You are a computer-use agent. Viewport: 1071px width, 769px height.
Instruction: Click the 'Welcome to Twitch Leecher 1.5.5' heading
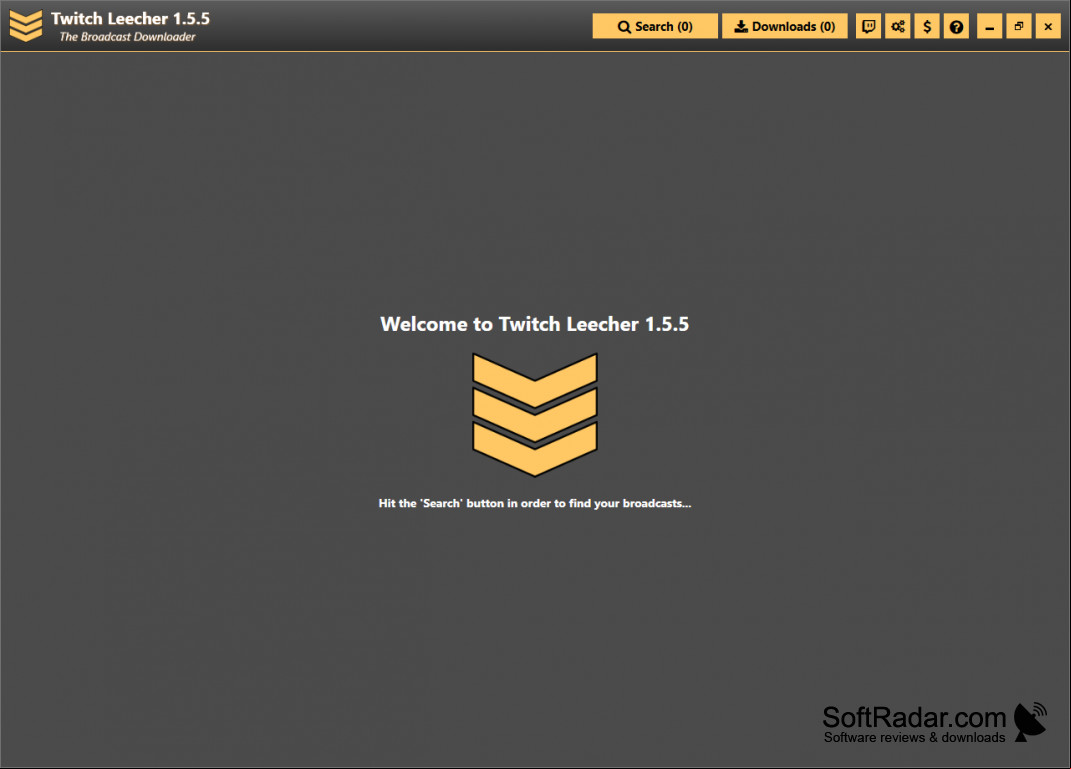pyautogui.click(x=535, y=324)
